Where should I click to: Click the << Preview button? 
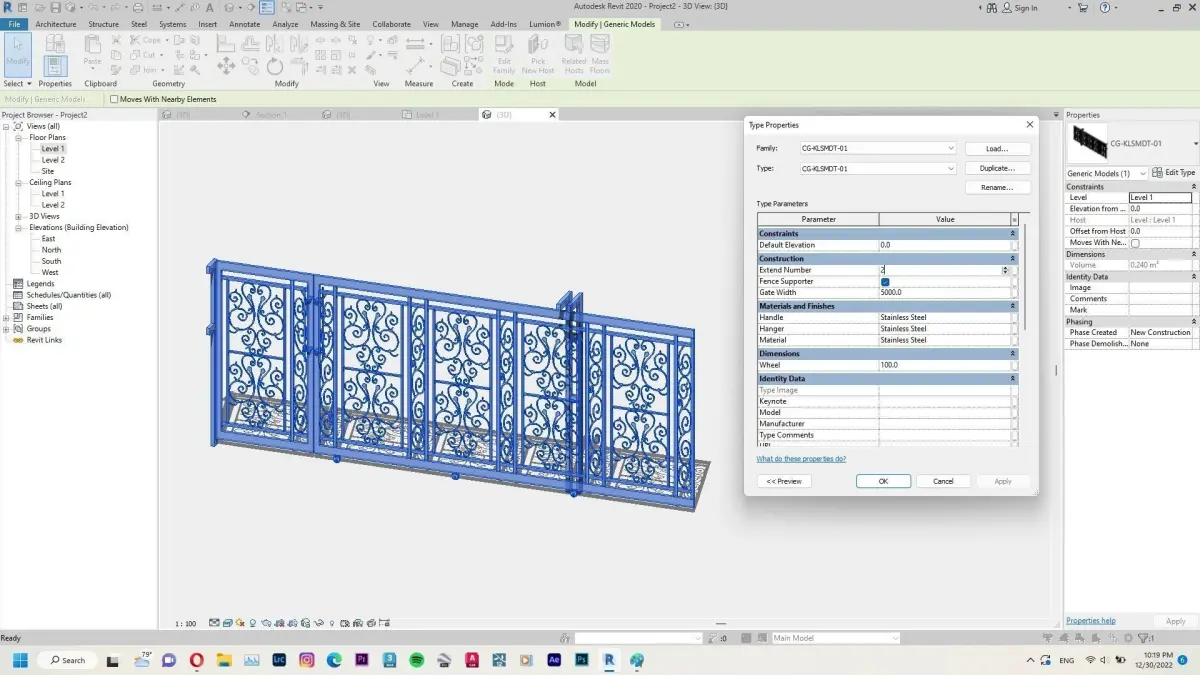pyautogui.click(x=784, y=481)
